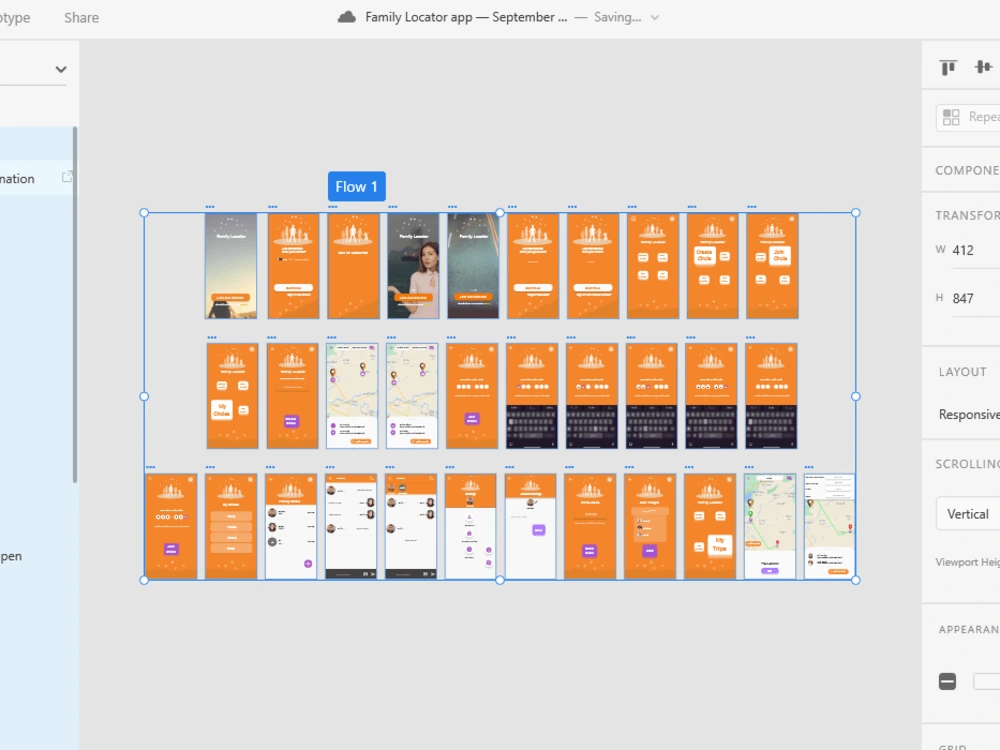Click the Distribute icon next to Align Top

pyautogui.click(x=983, y=67)
